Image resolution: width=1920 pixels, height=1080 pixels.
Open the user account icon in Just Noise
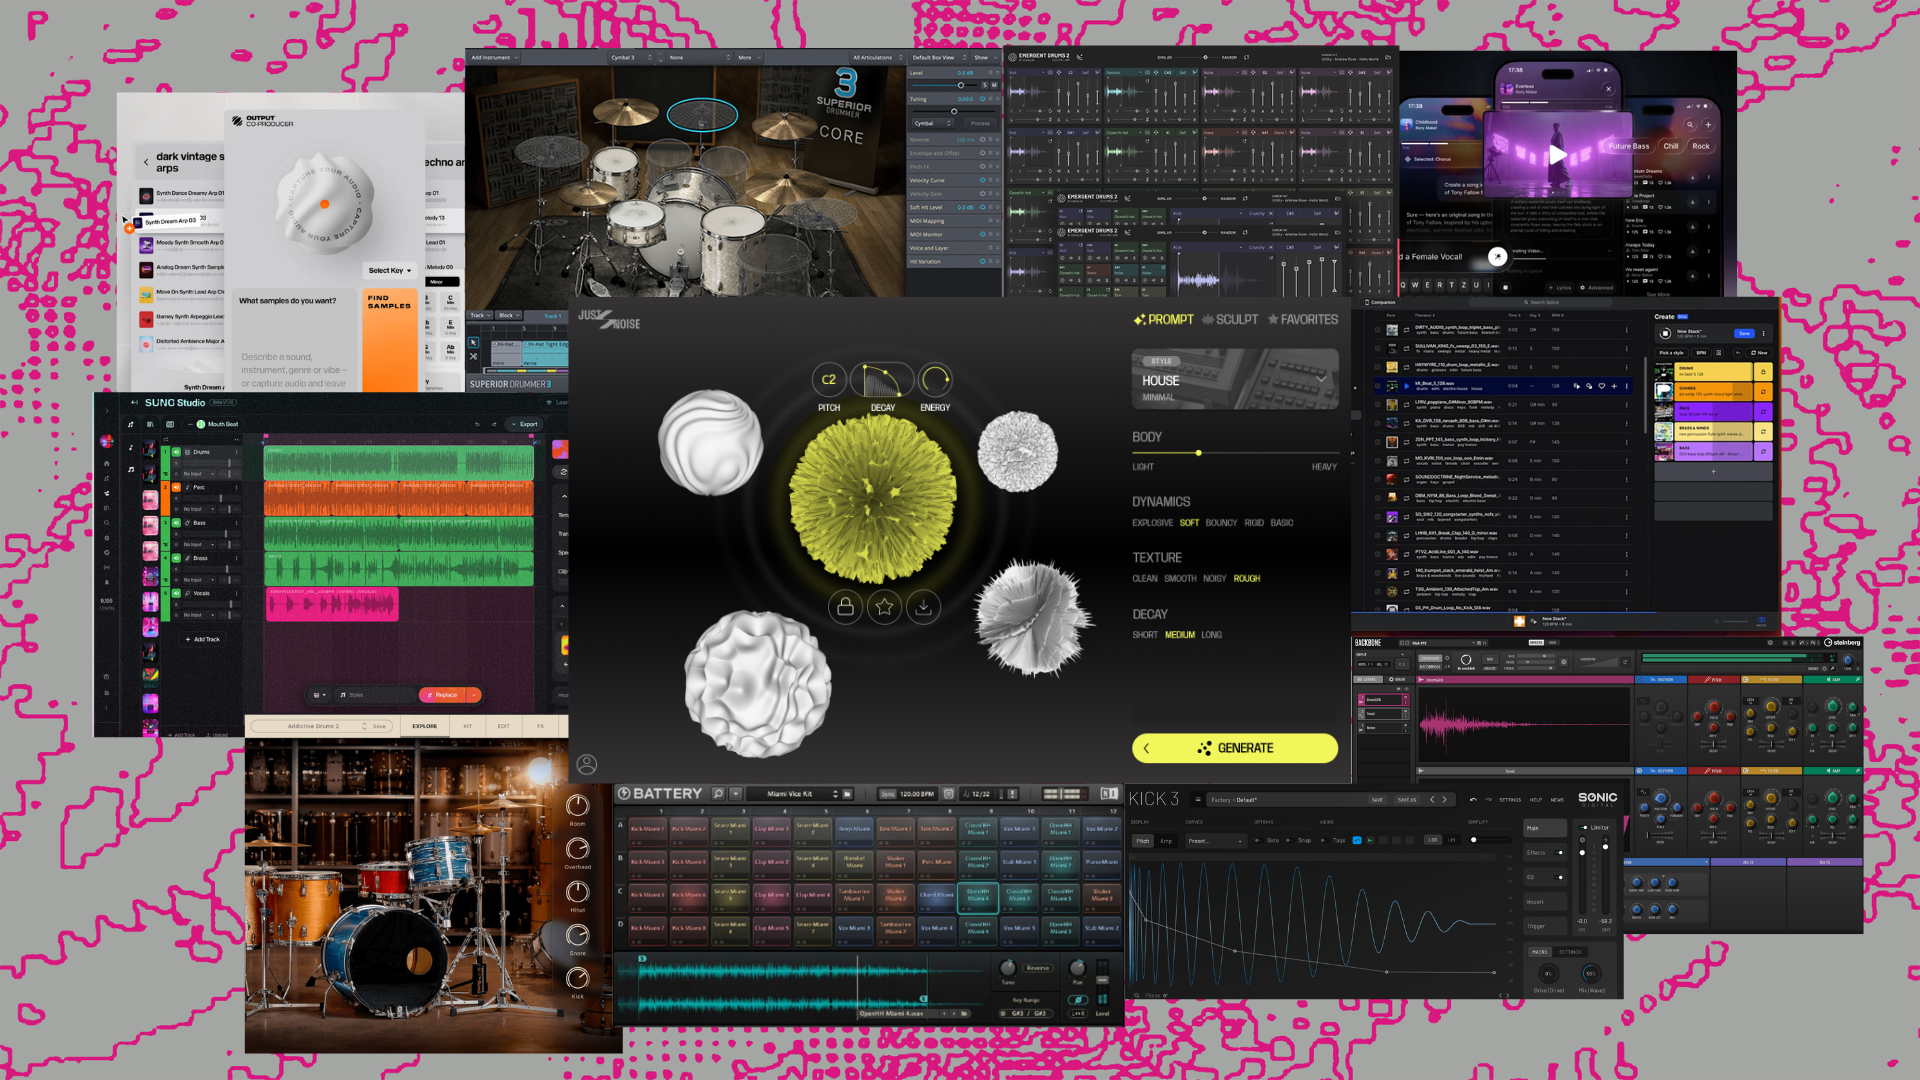coord(587,765)
